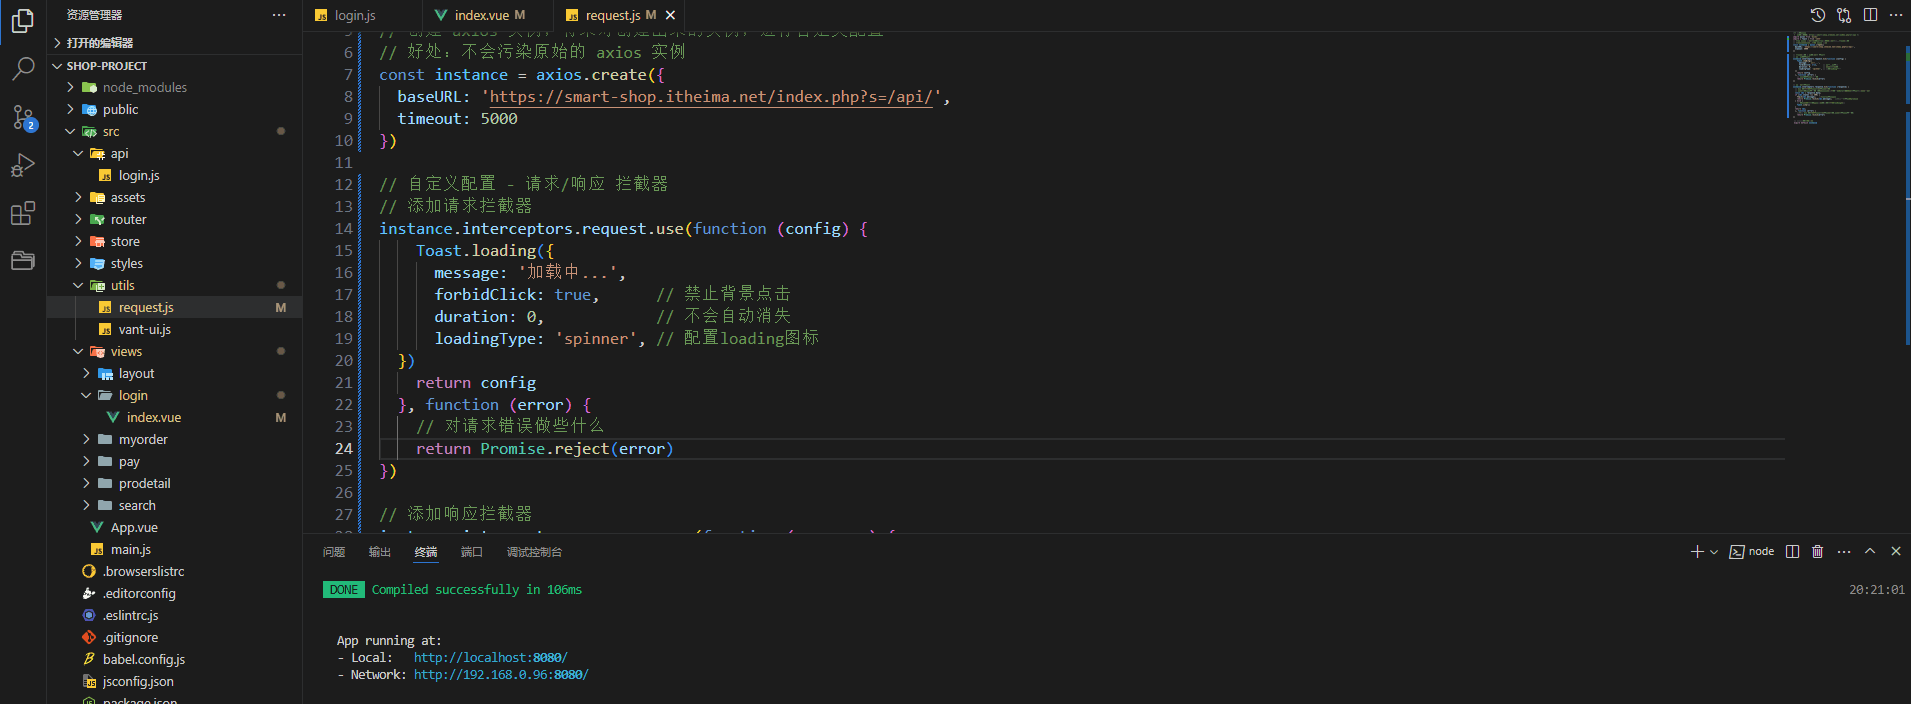Open the project manager folder icon
This screenshot has height=704, width=1911.
tap(22, 261)
